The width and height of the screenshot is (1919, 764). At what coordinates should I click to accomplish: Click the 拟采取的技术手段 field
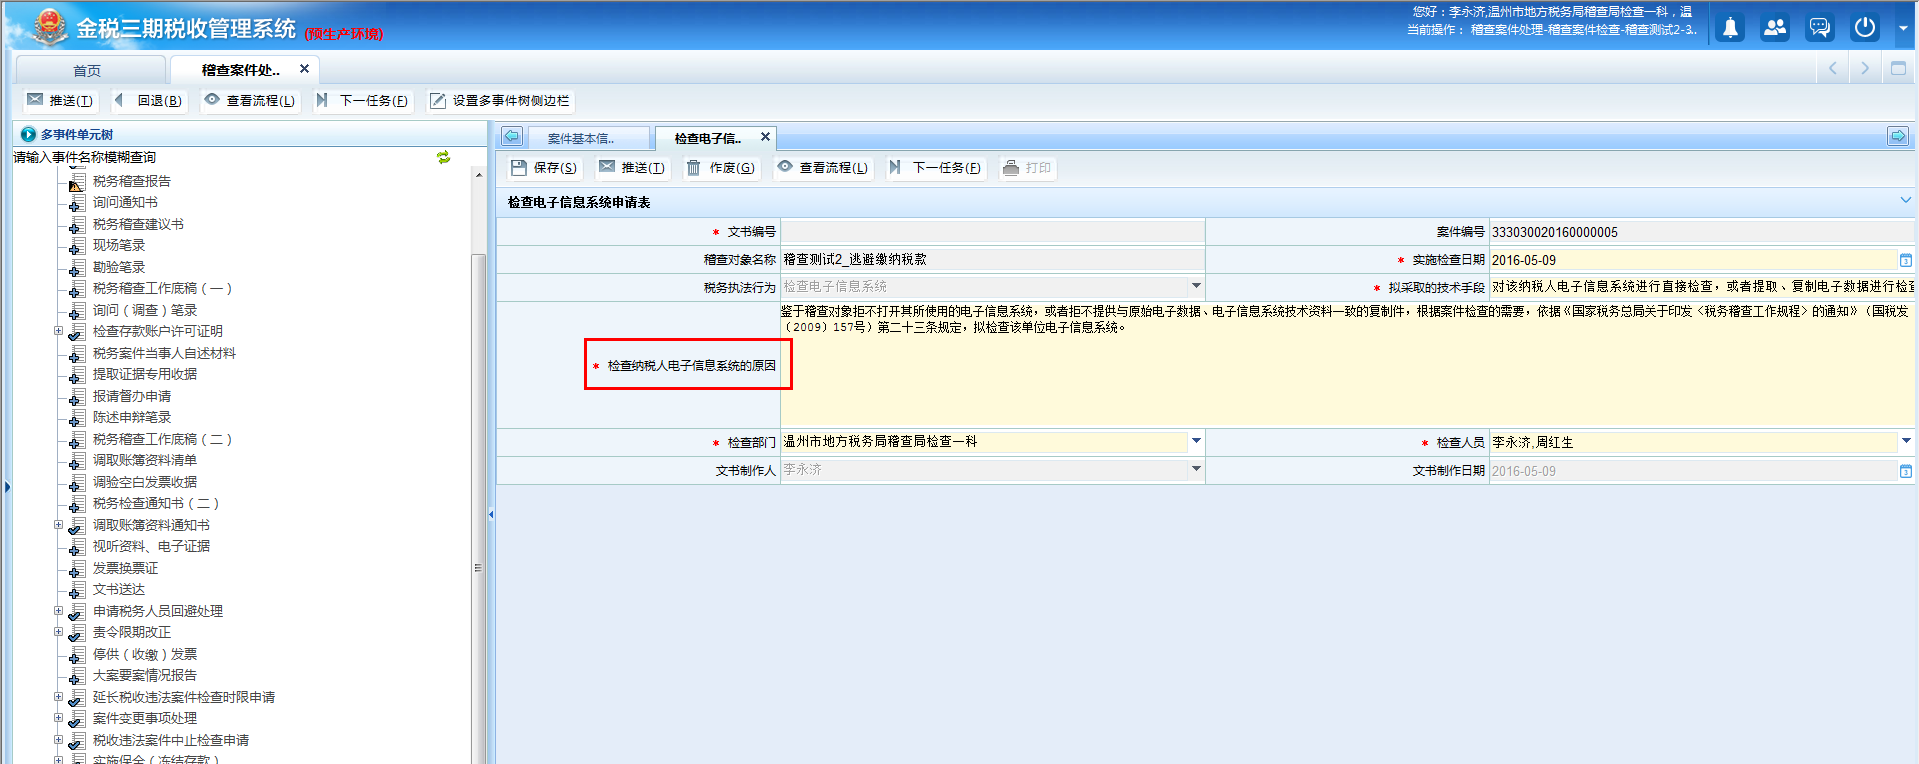point(1703,287)
